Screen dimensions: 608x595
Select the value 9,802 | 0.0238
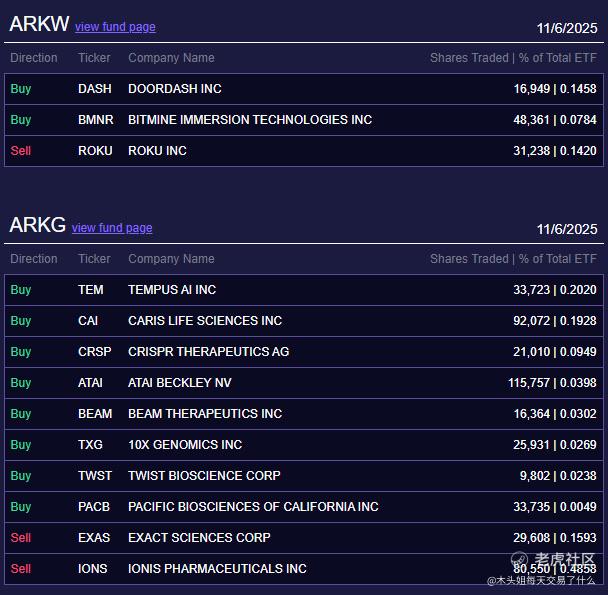[x=558, y=476]
